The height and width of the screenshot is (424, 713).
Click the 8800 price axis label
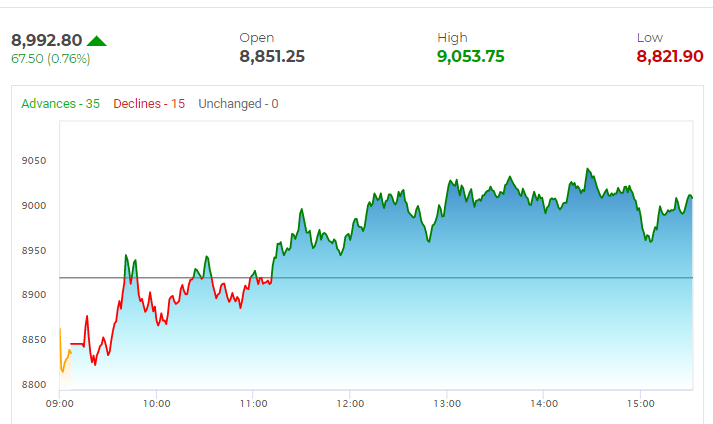[x=34, y=385]
